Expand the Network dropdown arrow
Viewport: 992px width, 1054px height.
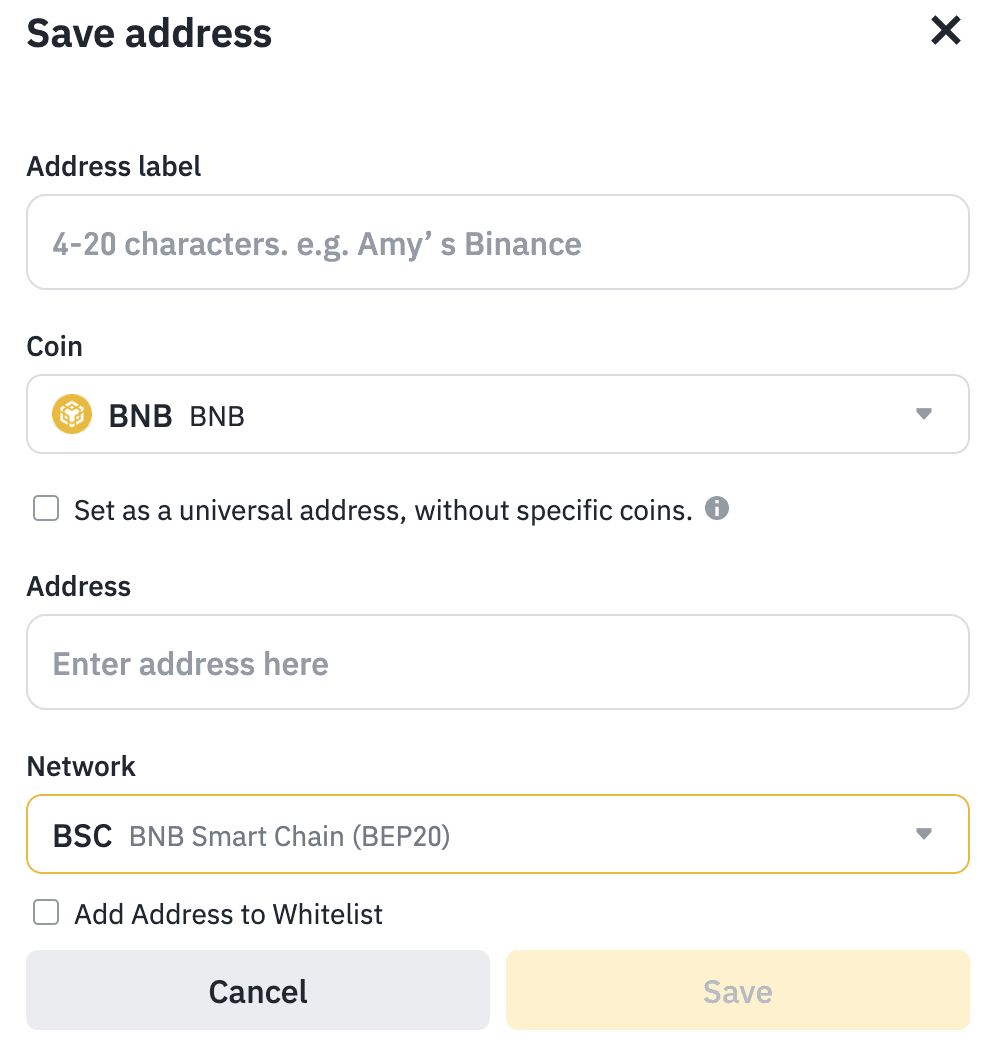tap(923, 834)
